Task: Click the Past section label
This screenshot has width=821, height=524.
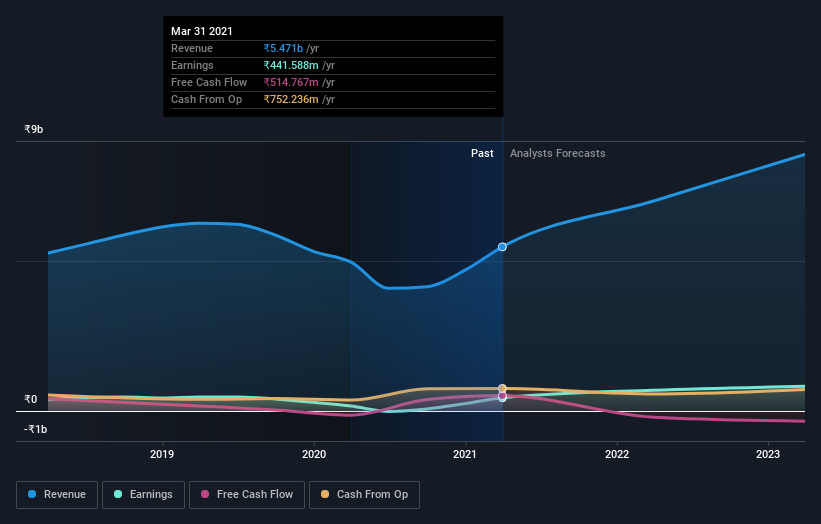Action: click(x=482, y=153)
